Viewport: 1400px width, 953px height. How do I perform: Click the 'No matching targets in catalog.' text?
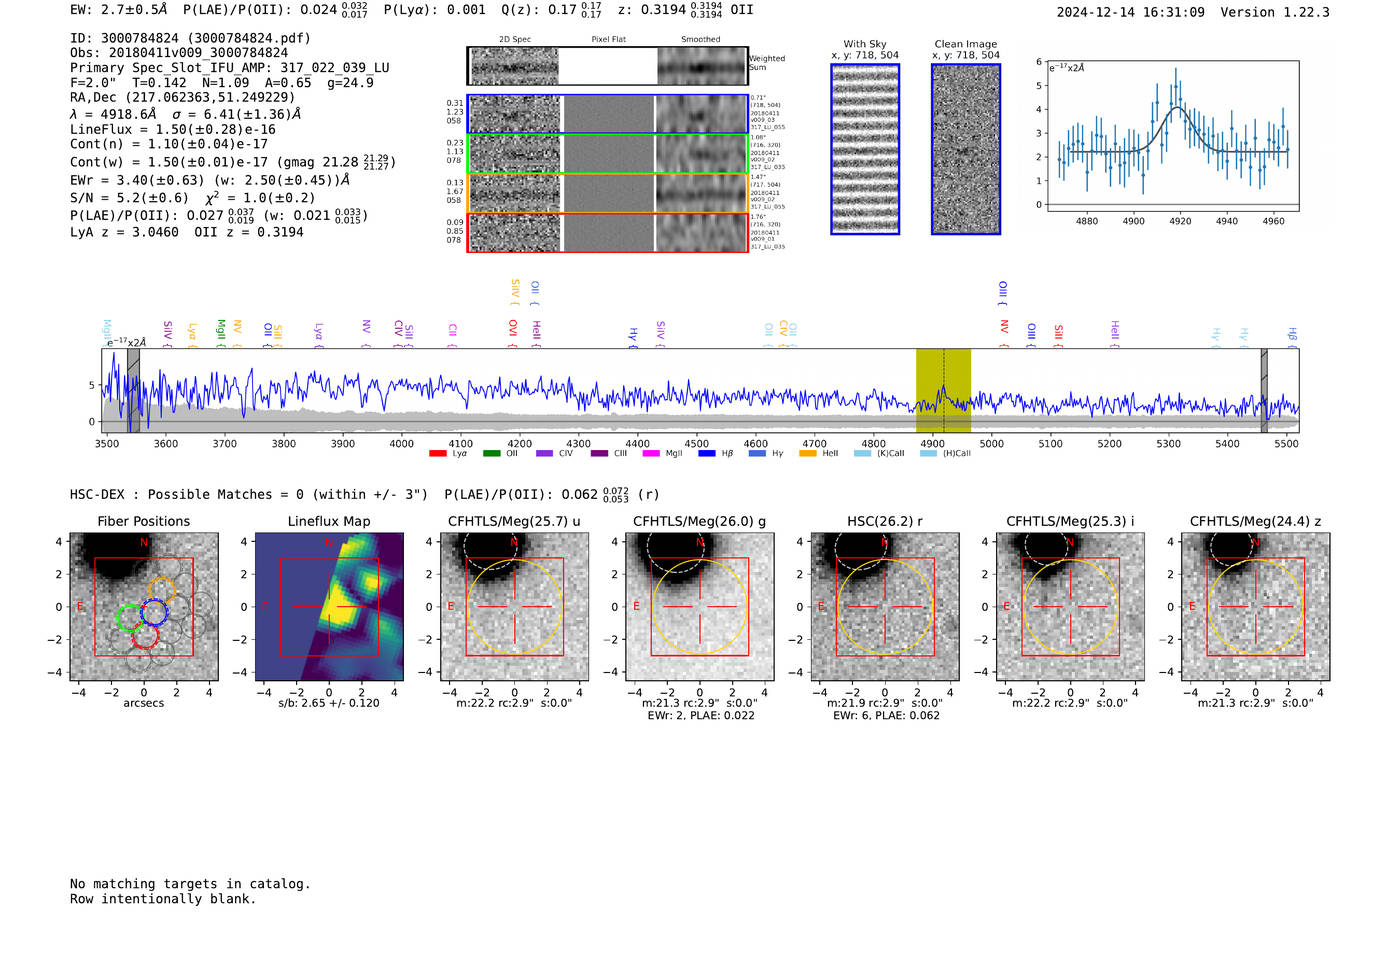190,884
